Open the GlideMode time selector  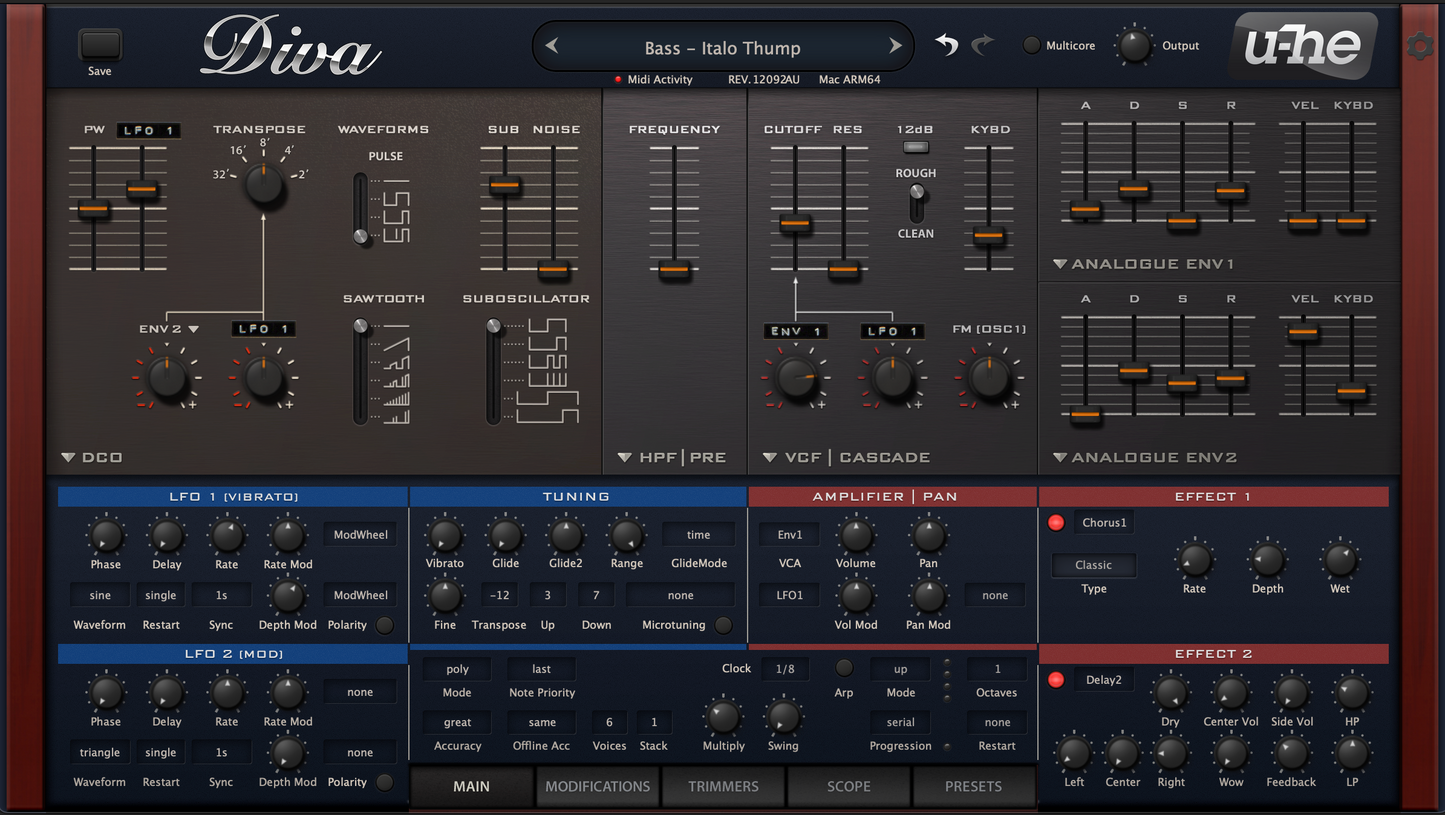point(698,535)
